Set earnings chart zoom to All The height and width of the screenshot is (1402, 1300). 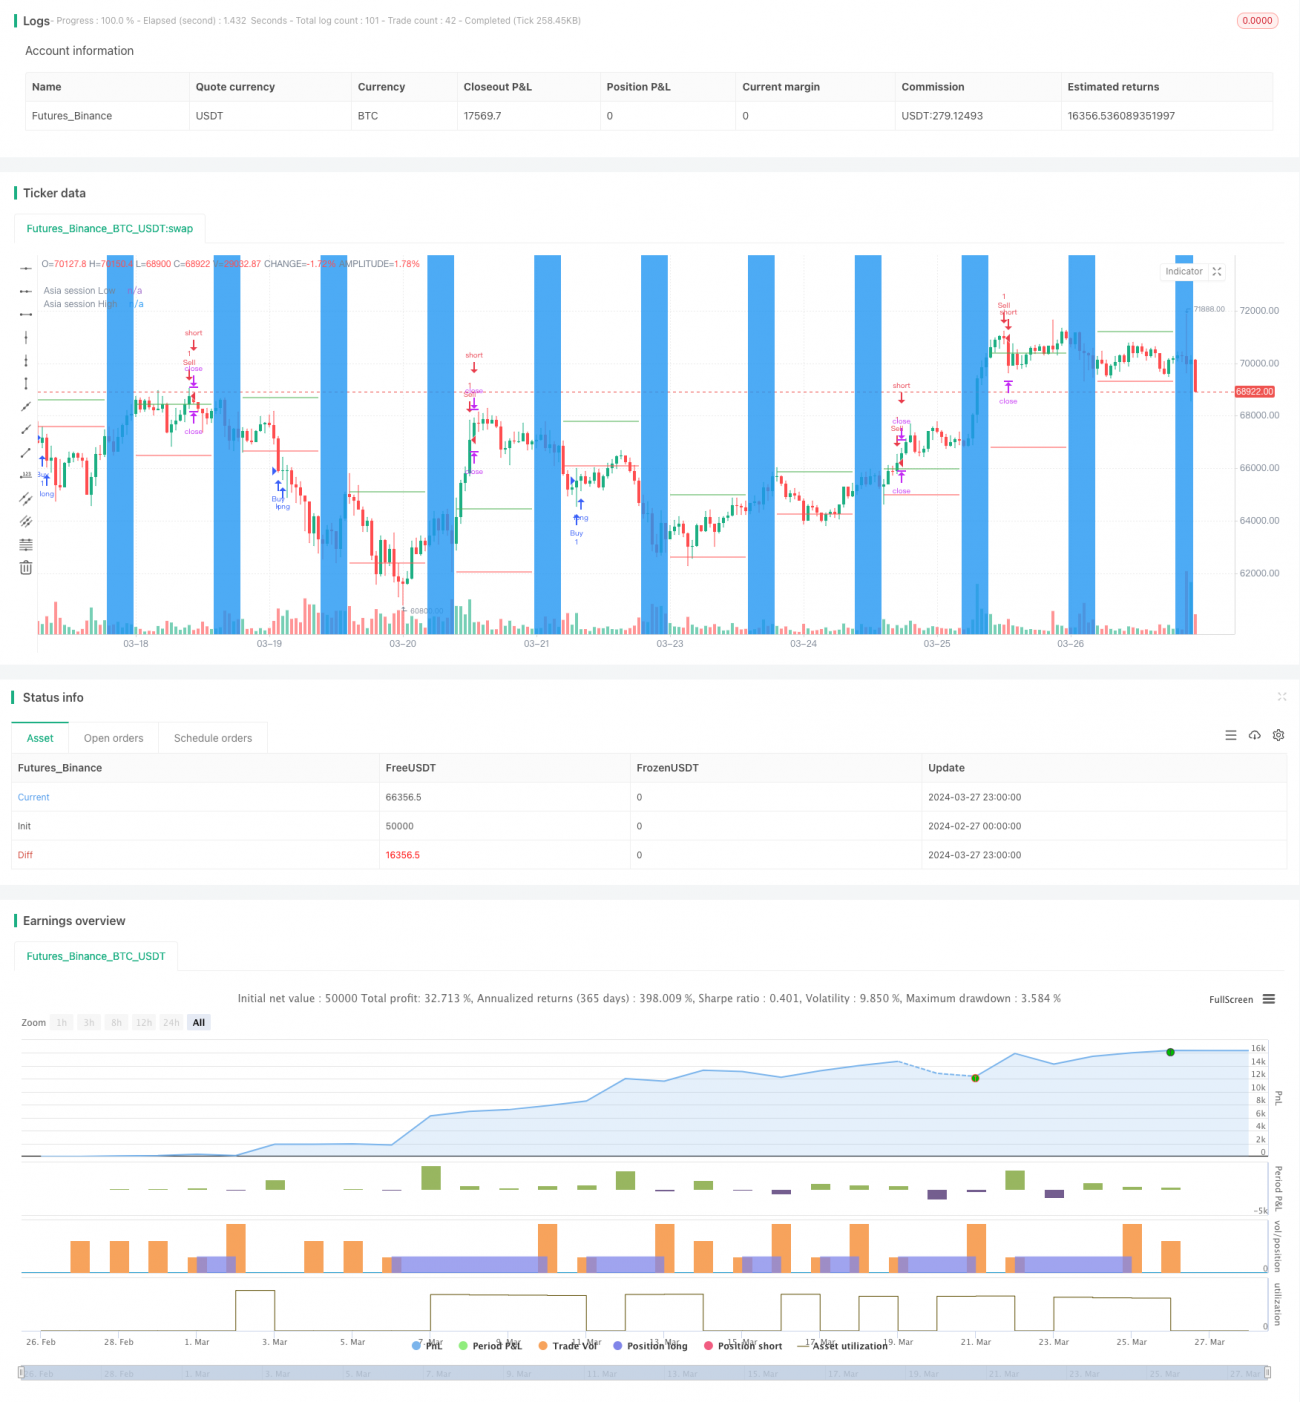[x=199, y=1023]
